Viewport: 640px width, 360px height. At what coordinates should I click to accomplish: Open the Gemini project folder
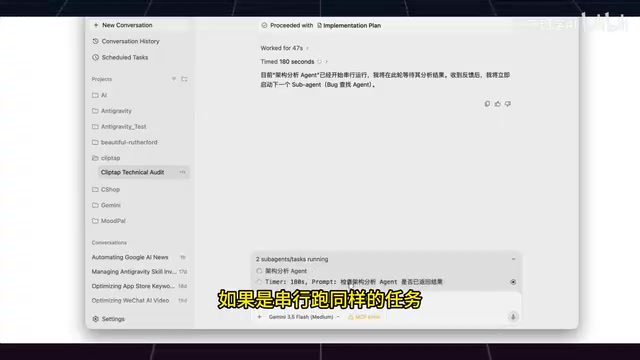pos(106,205)
